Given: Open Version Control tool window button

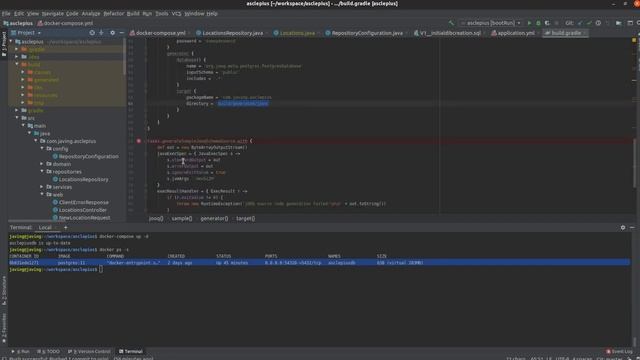Looking at the screenshot, I should pyautogui.click(x=89, y=351).
